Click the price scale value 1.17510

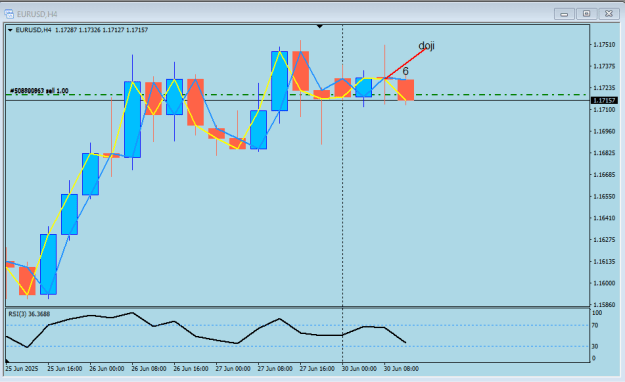tap(604, 45)
